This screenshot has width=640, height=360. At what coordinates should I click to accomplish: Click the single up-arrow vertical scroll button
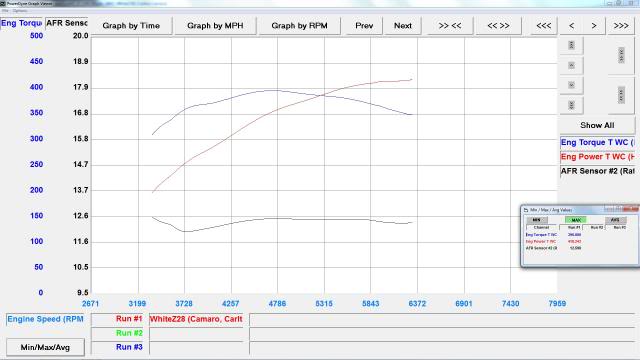[x=571, y=65]
